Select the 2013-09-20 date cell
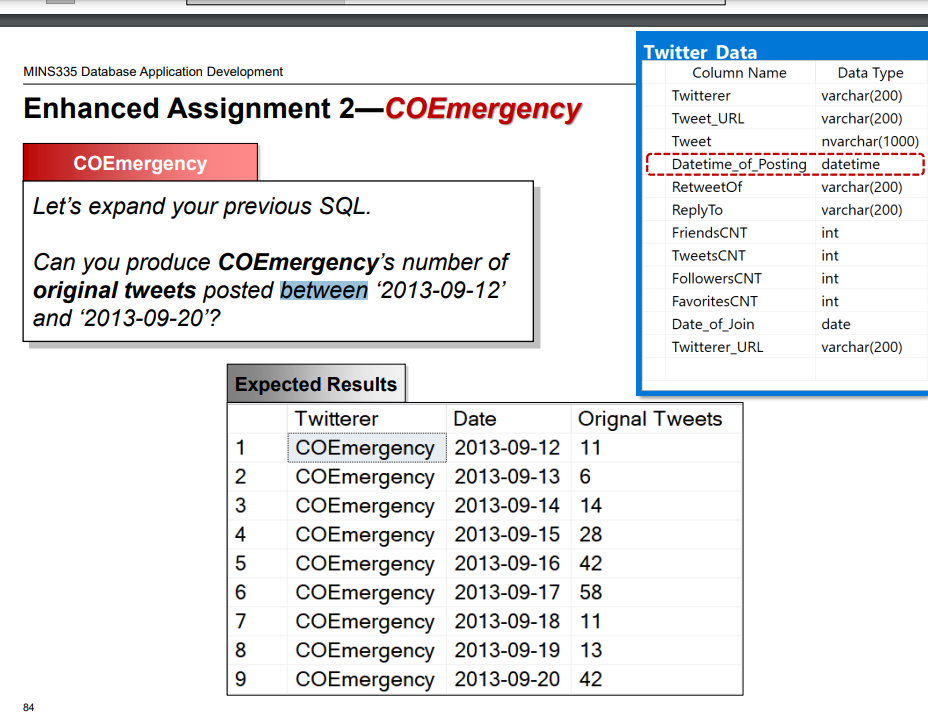Image resolution: width=928 pixels, height=725 pixels. (x=509, y=679)
